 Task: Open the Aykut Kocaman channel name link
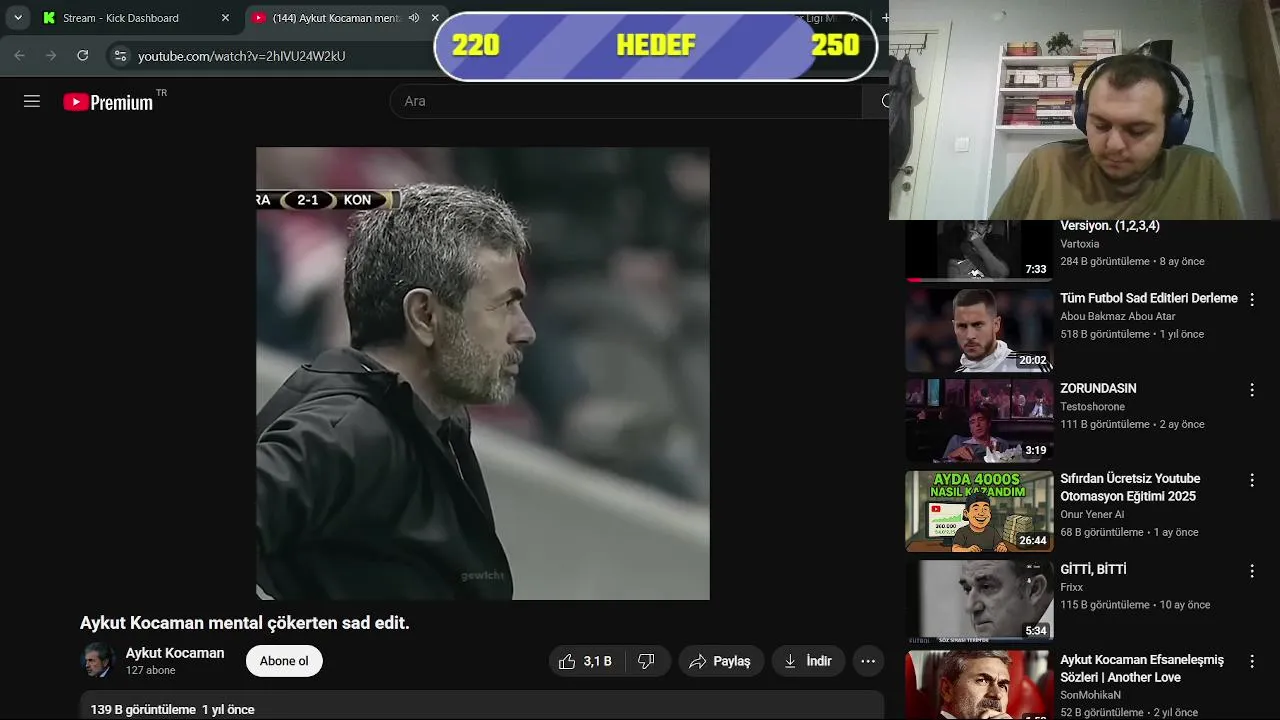[175, 653]
